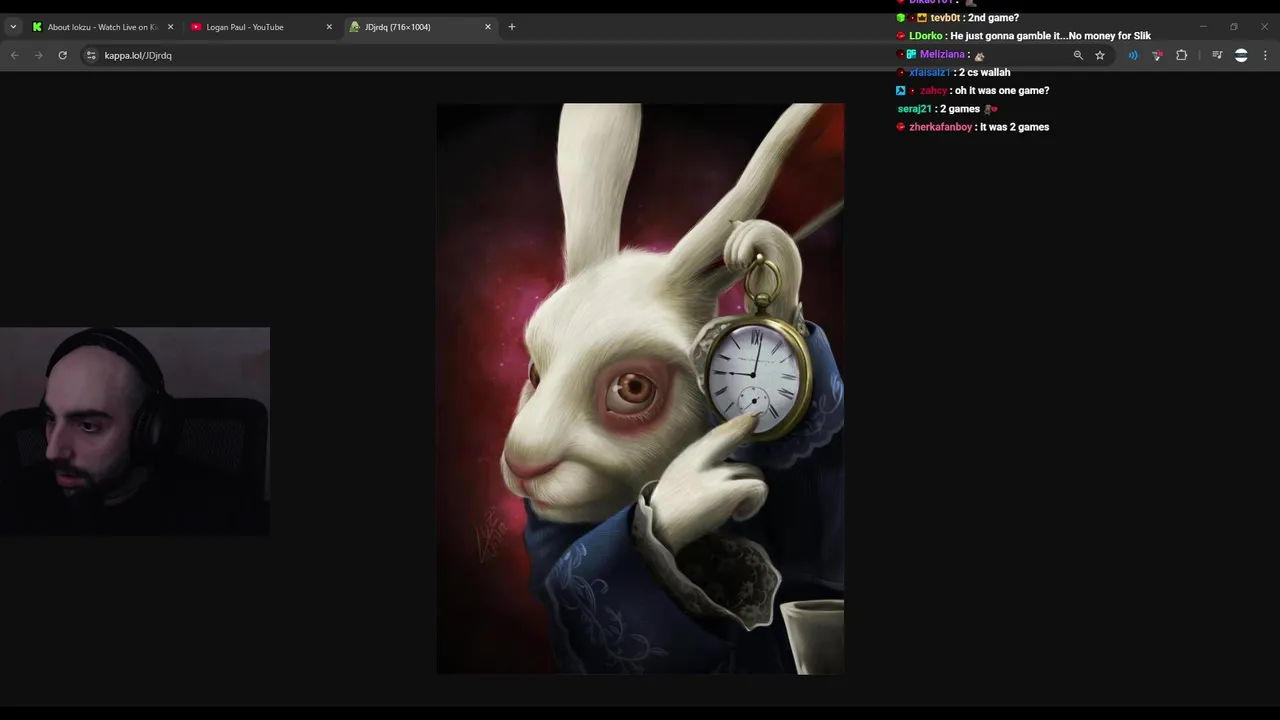Minimize the browser window
The width and height of the screenshot is (1280, 720).
click(x=1203, y=27)
